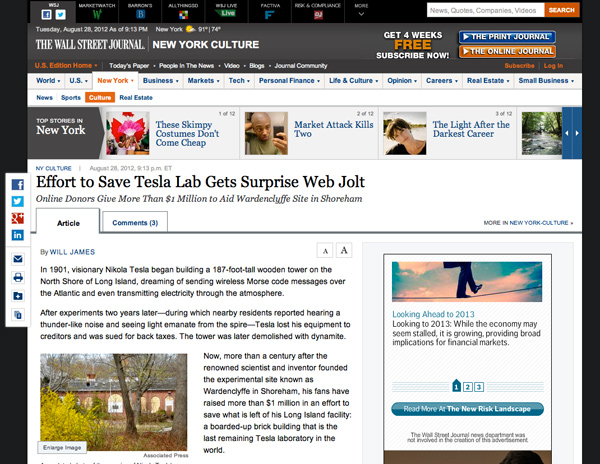Subscribe to The Online Journal

(x=507, y=51)
